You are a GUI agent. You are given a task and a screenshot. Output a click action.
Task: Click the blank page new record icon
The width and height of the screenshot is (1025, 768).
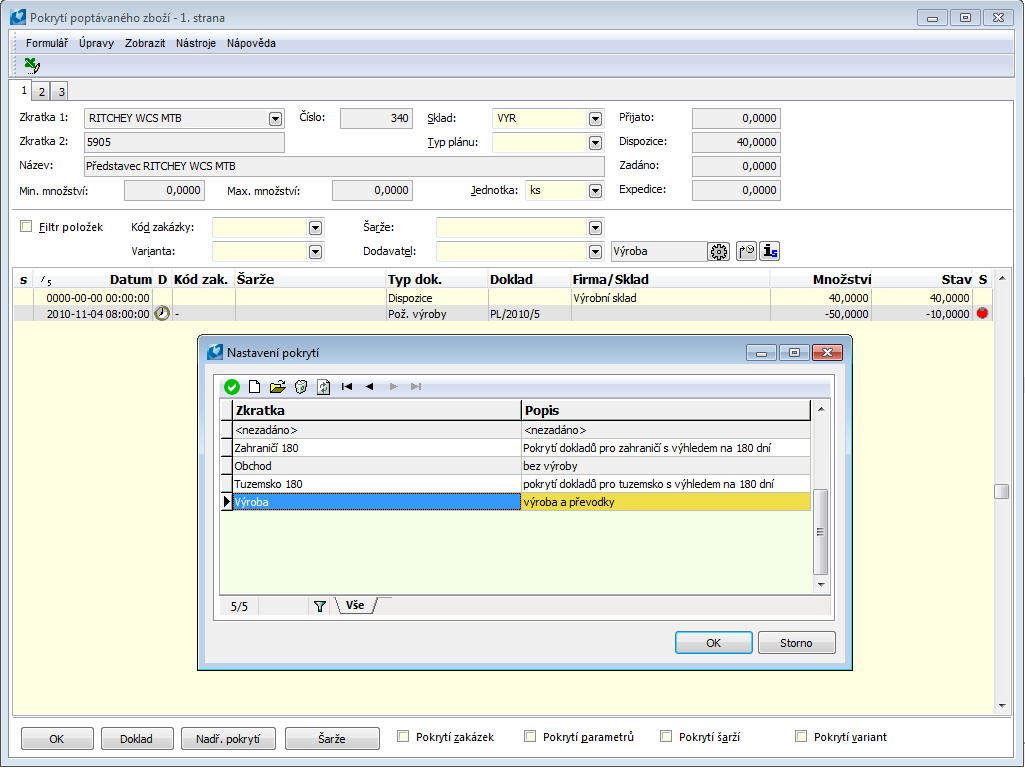point(254,387)
